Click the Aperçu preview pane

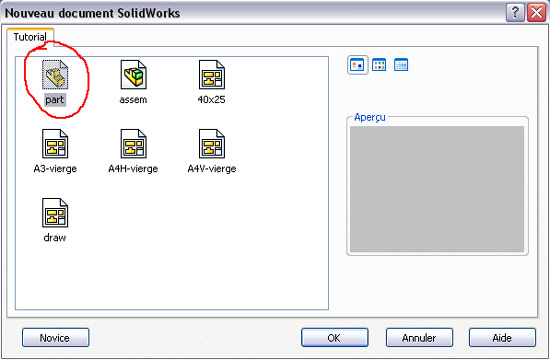[437, 189]
